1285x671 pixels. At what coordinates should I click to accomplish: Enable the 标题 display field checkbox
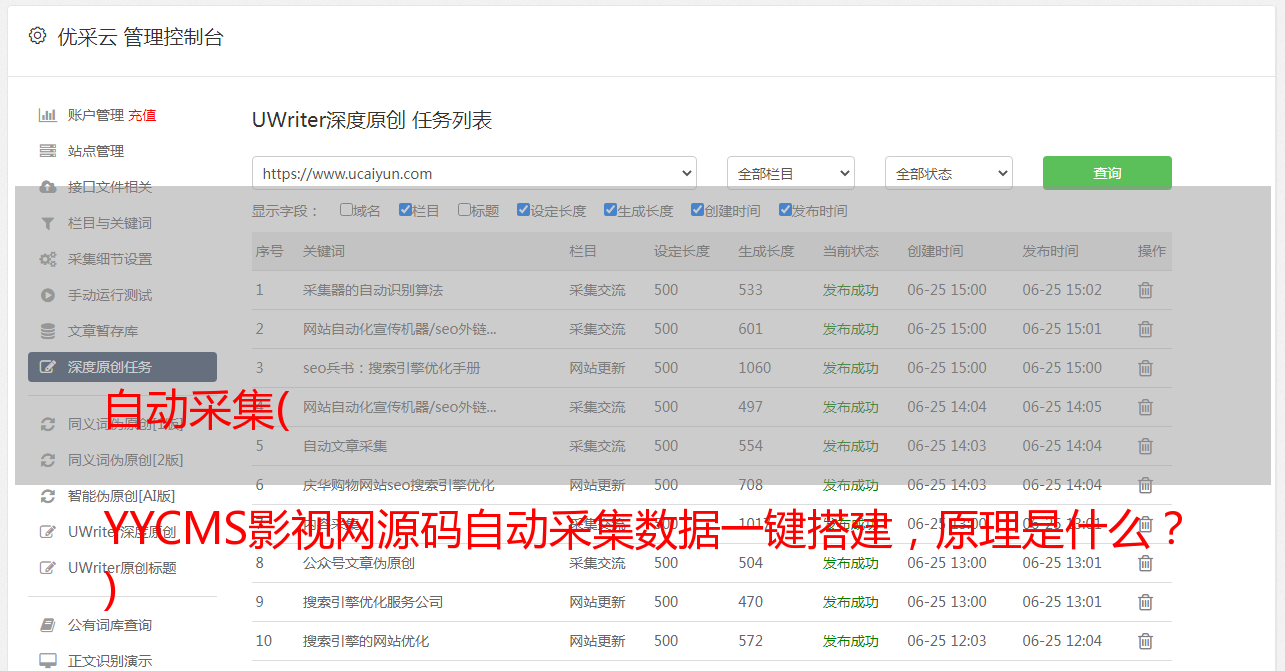pyautogui.click(x=464, y=210)
